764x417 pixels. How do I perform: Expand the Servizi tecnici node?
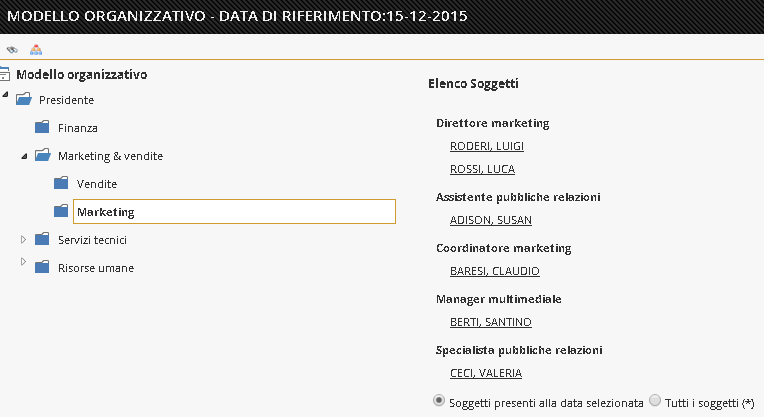(23, 239)
